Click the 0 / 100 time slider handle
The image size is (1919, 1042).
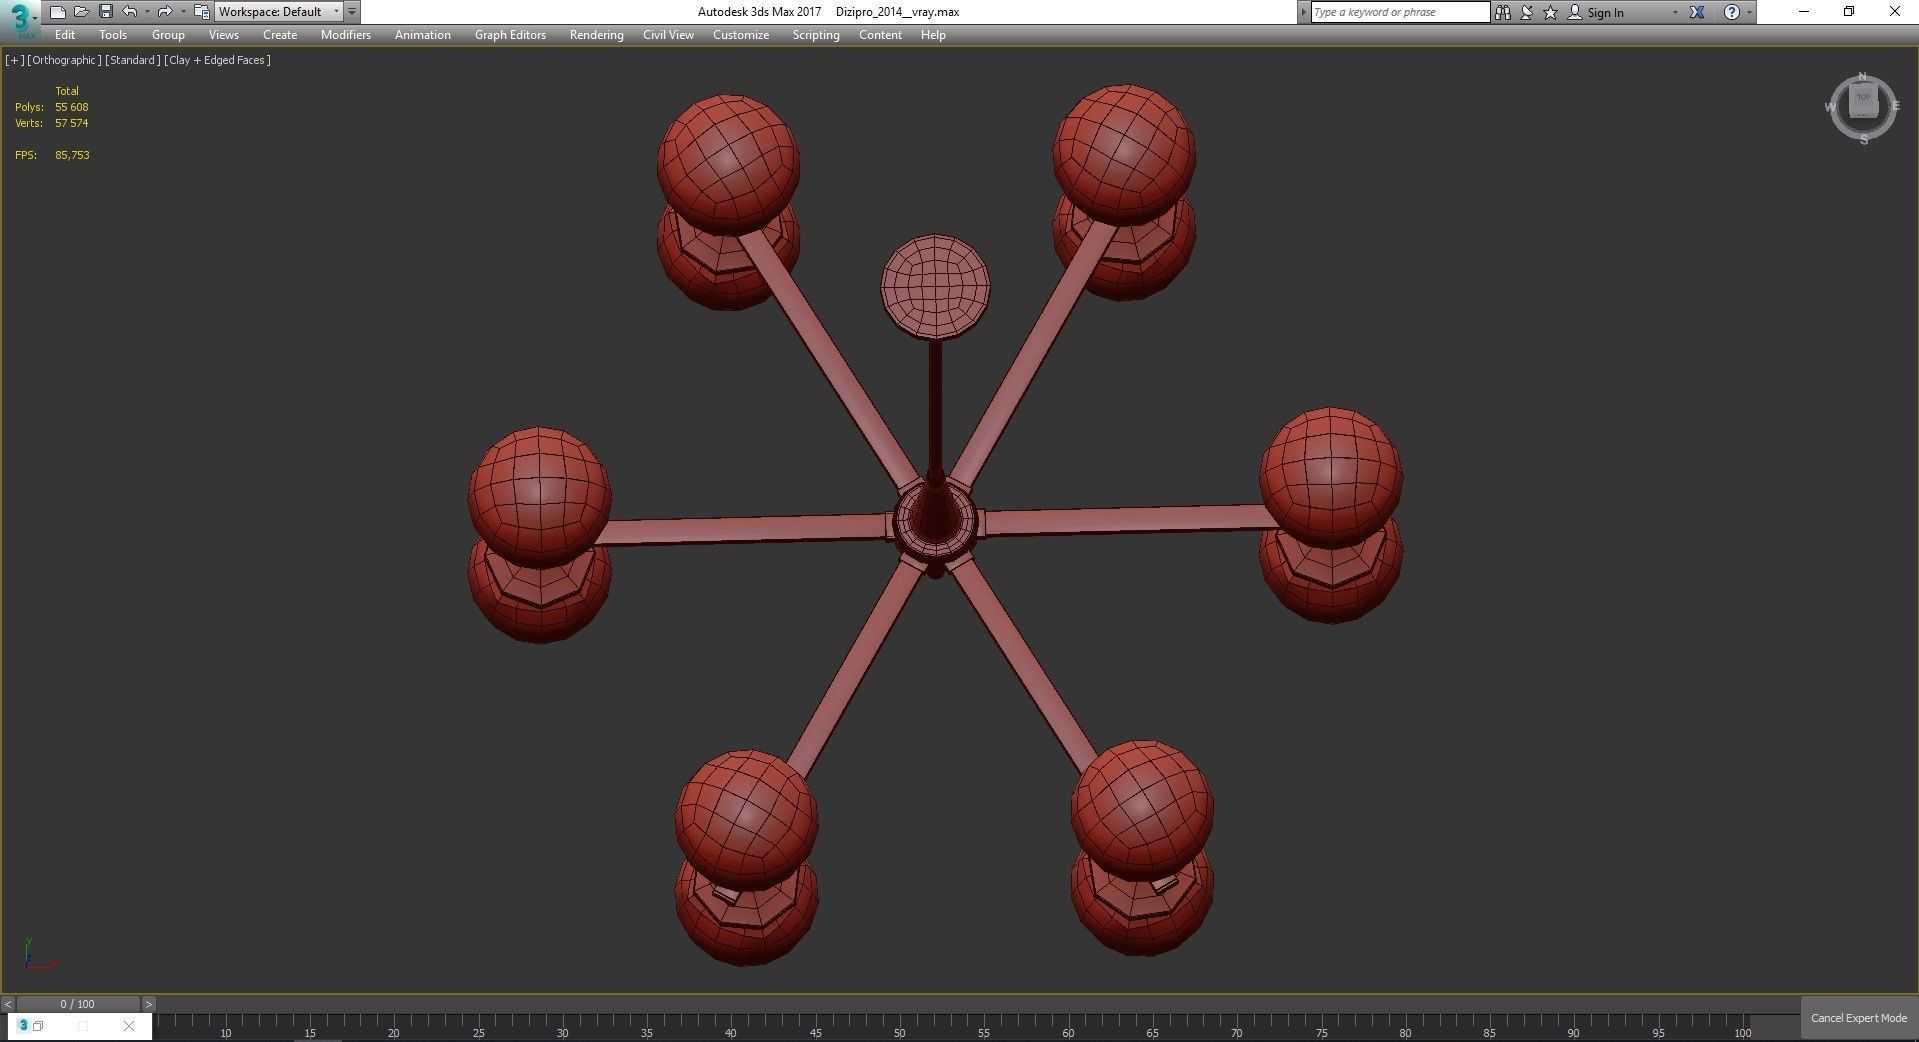pyautogui.click(x=78, y=1004)
